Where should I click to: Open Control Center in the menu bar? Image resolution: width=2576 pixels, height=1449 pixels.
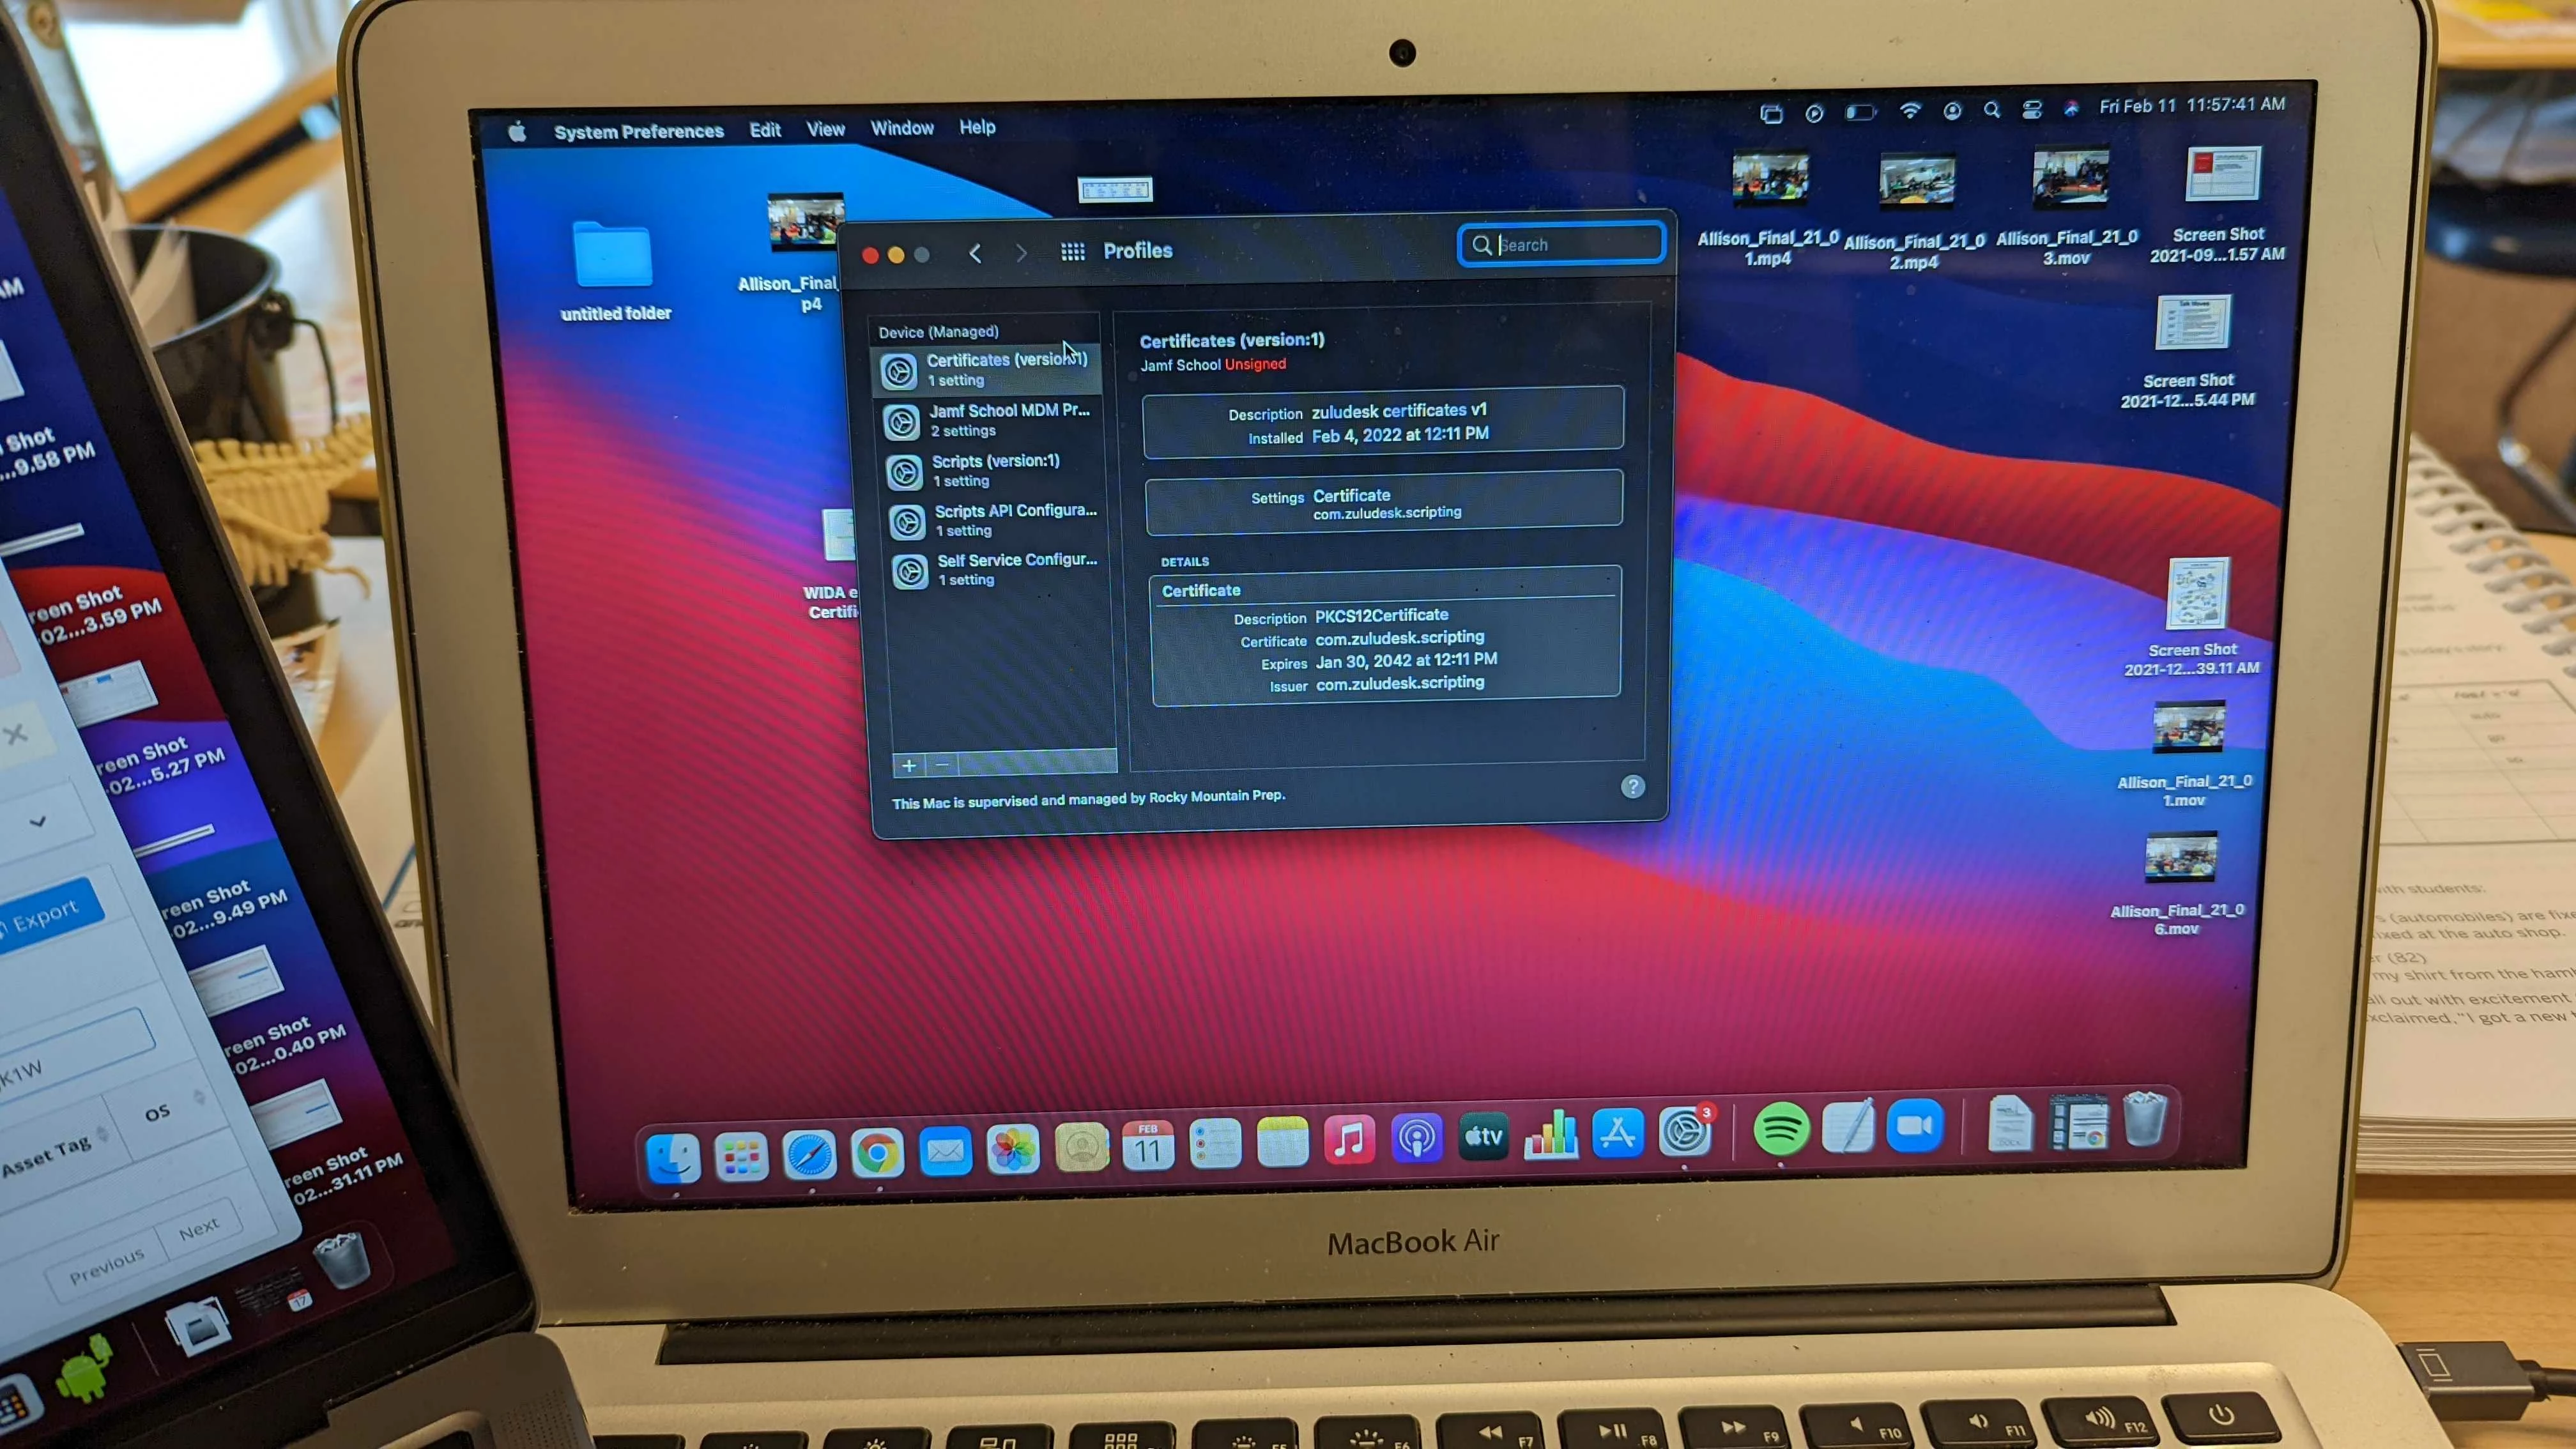click(2031, 110)
